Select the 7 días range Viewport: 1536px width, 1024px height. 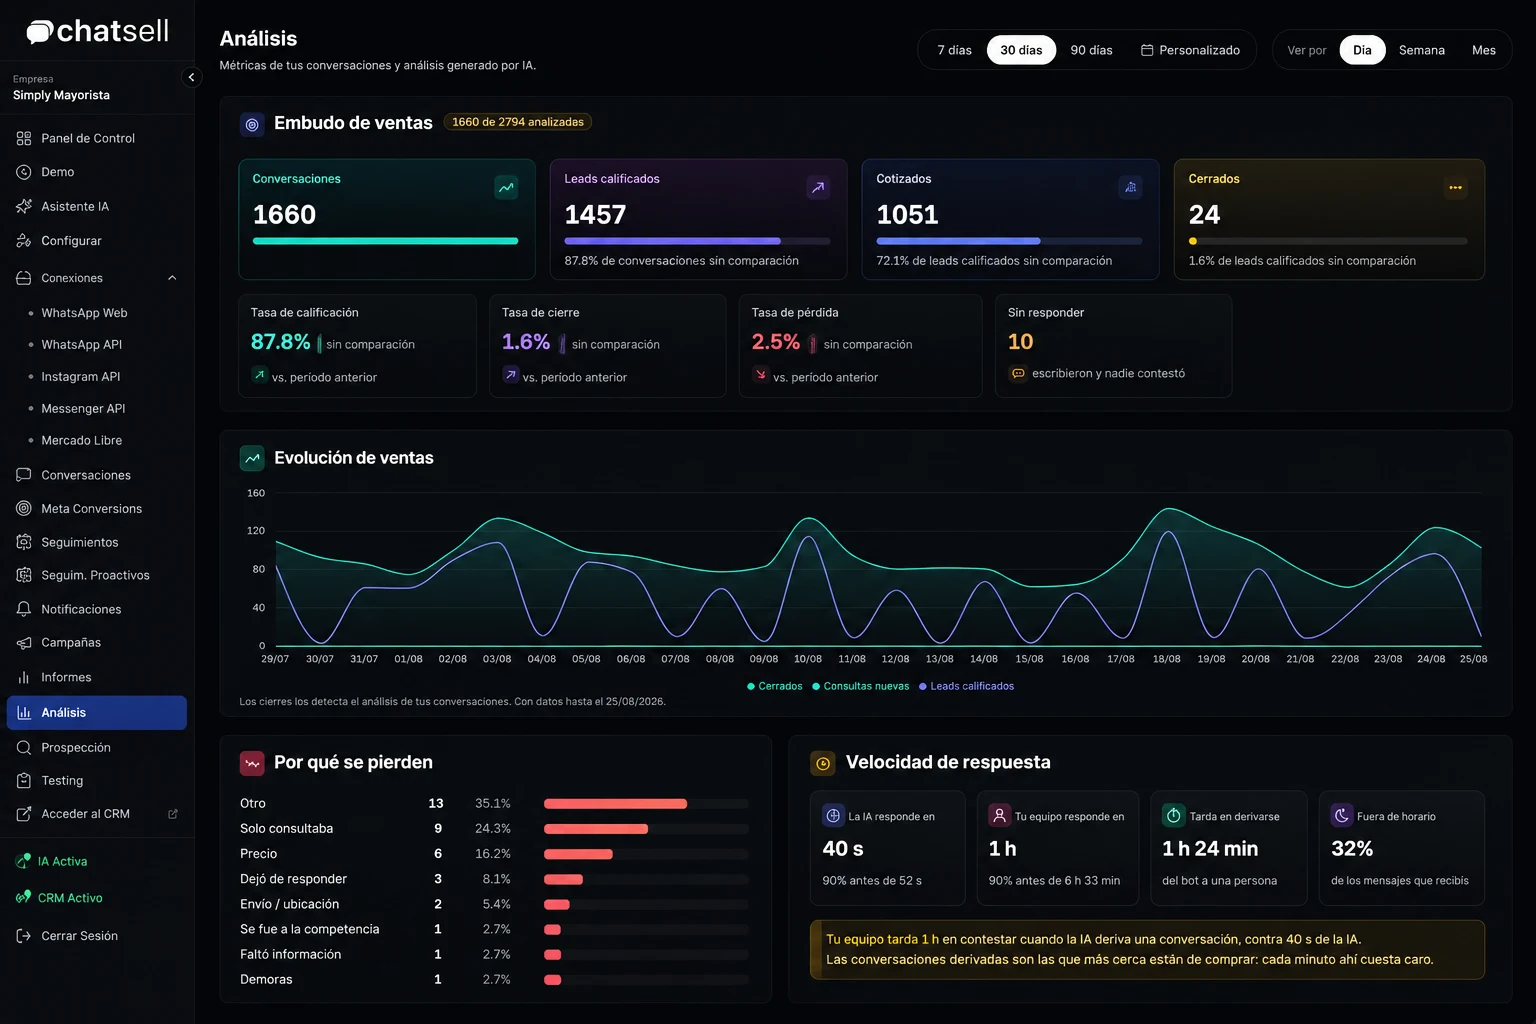click(x=954, y=50)
